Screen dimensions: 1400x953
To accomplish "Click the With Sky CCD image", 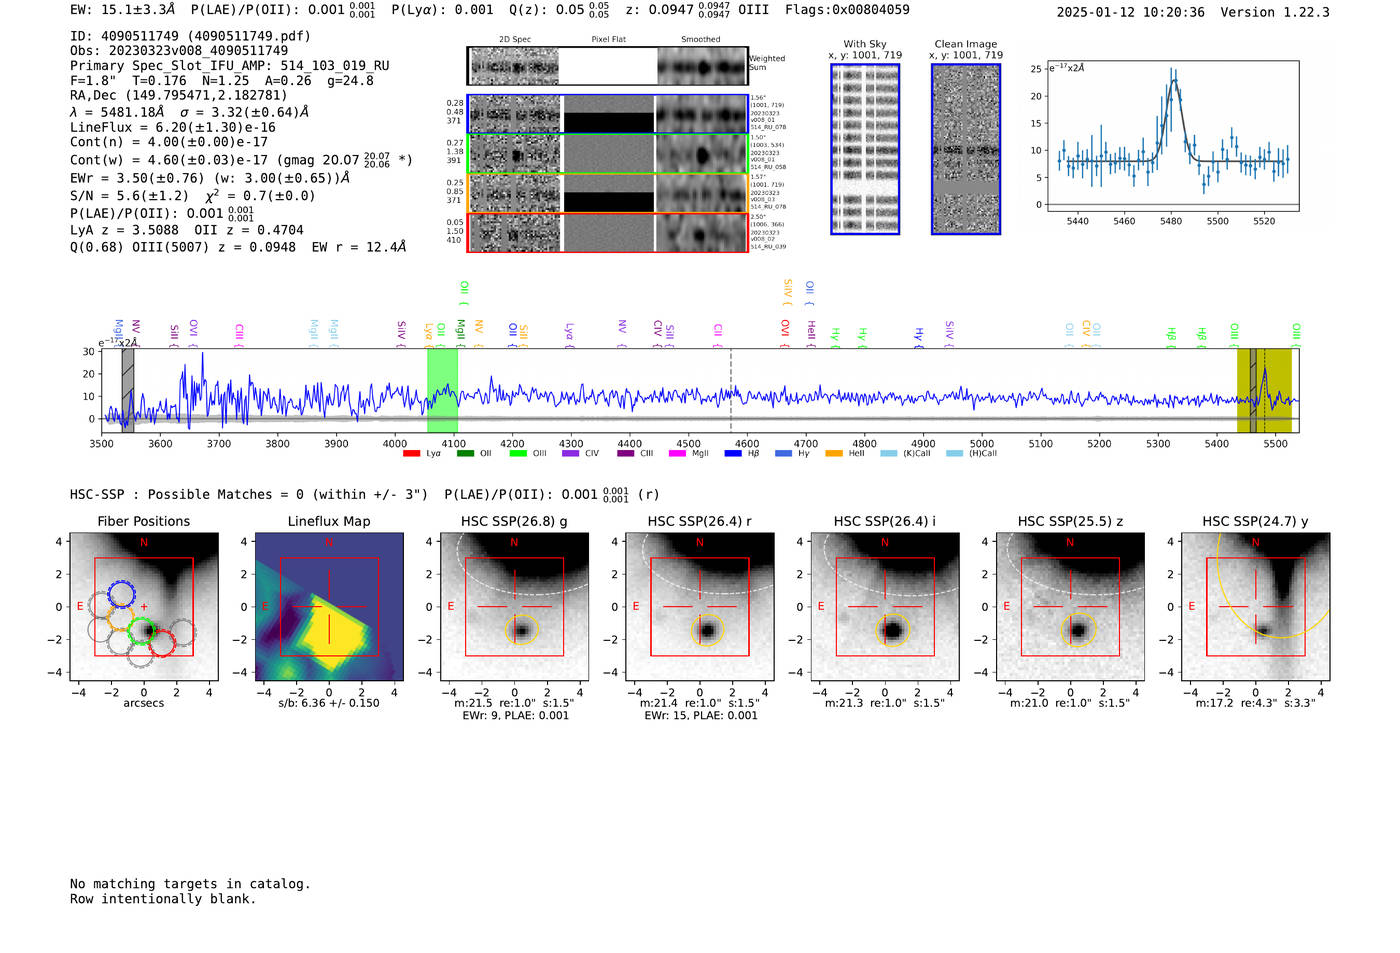I will coord(865,150).
